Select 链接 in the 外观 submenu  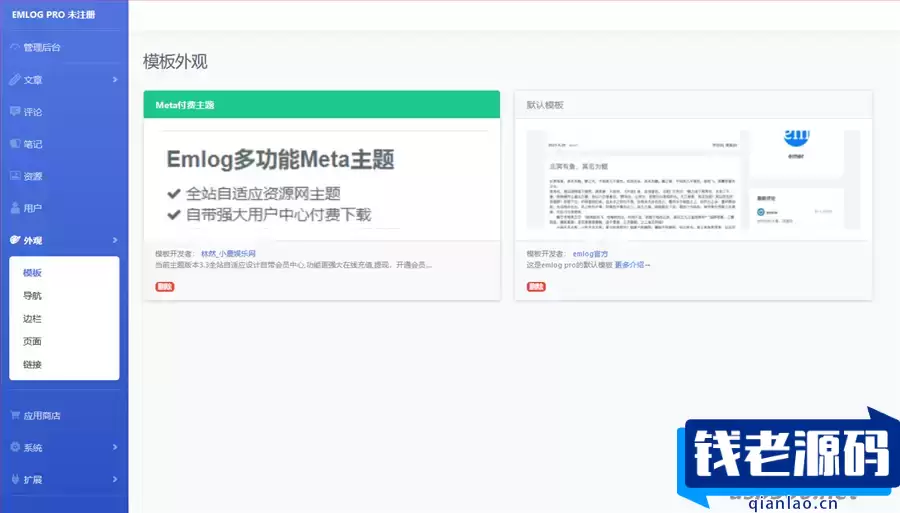[x=32, y=364]
